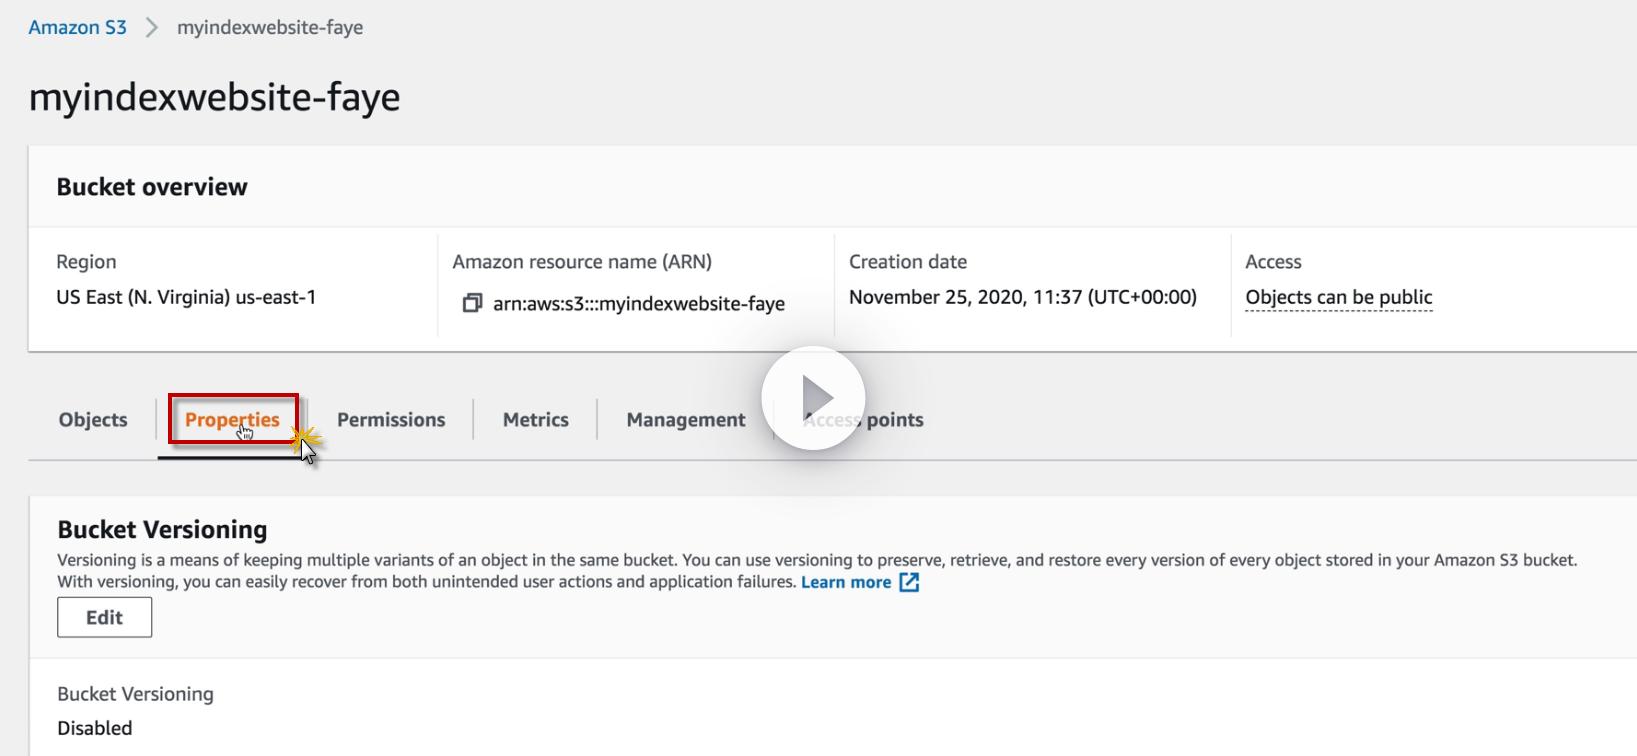
Task: Click the myindexwebsite-faye page title
Action: click(215, 97)
